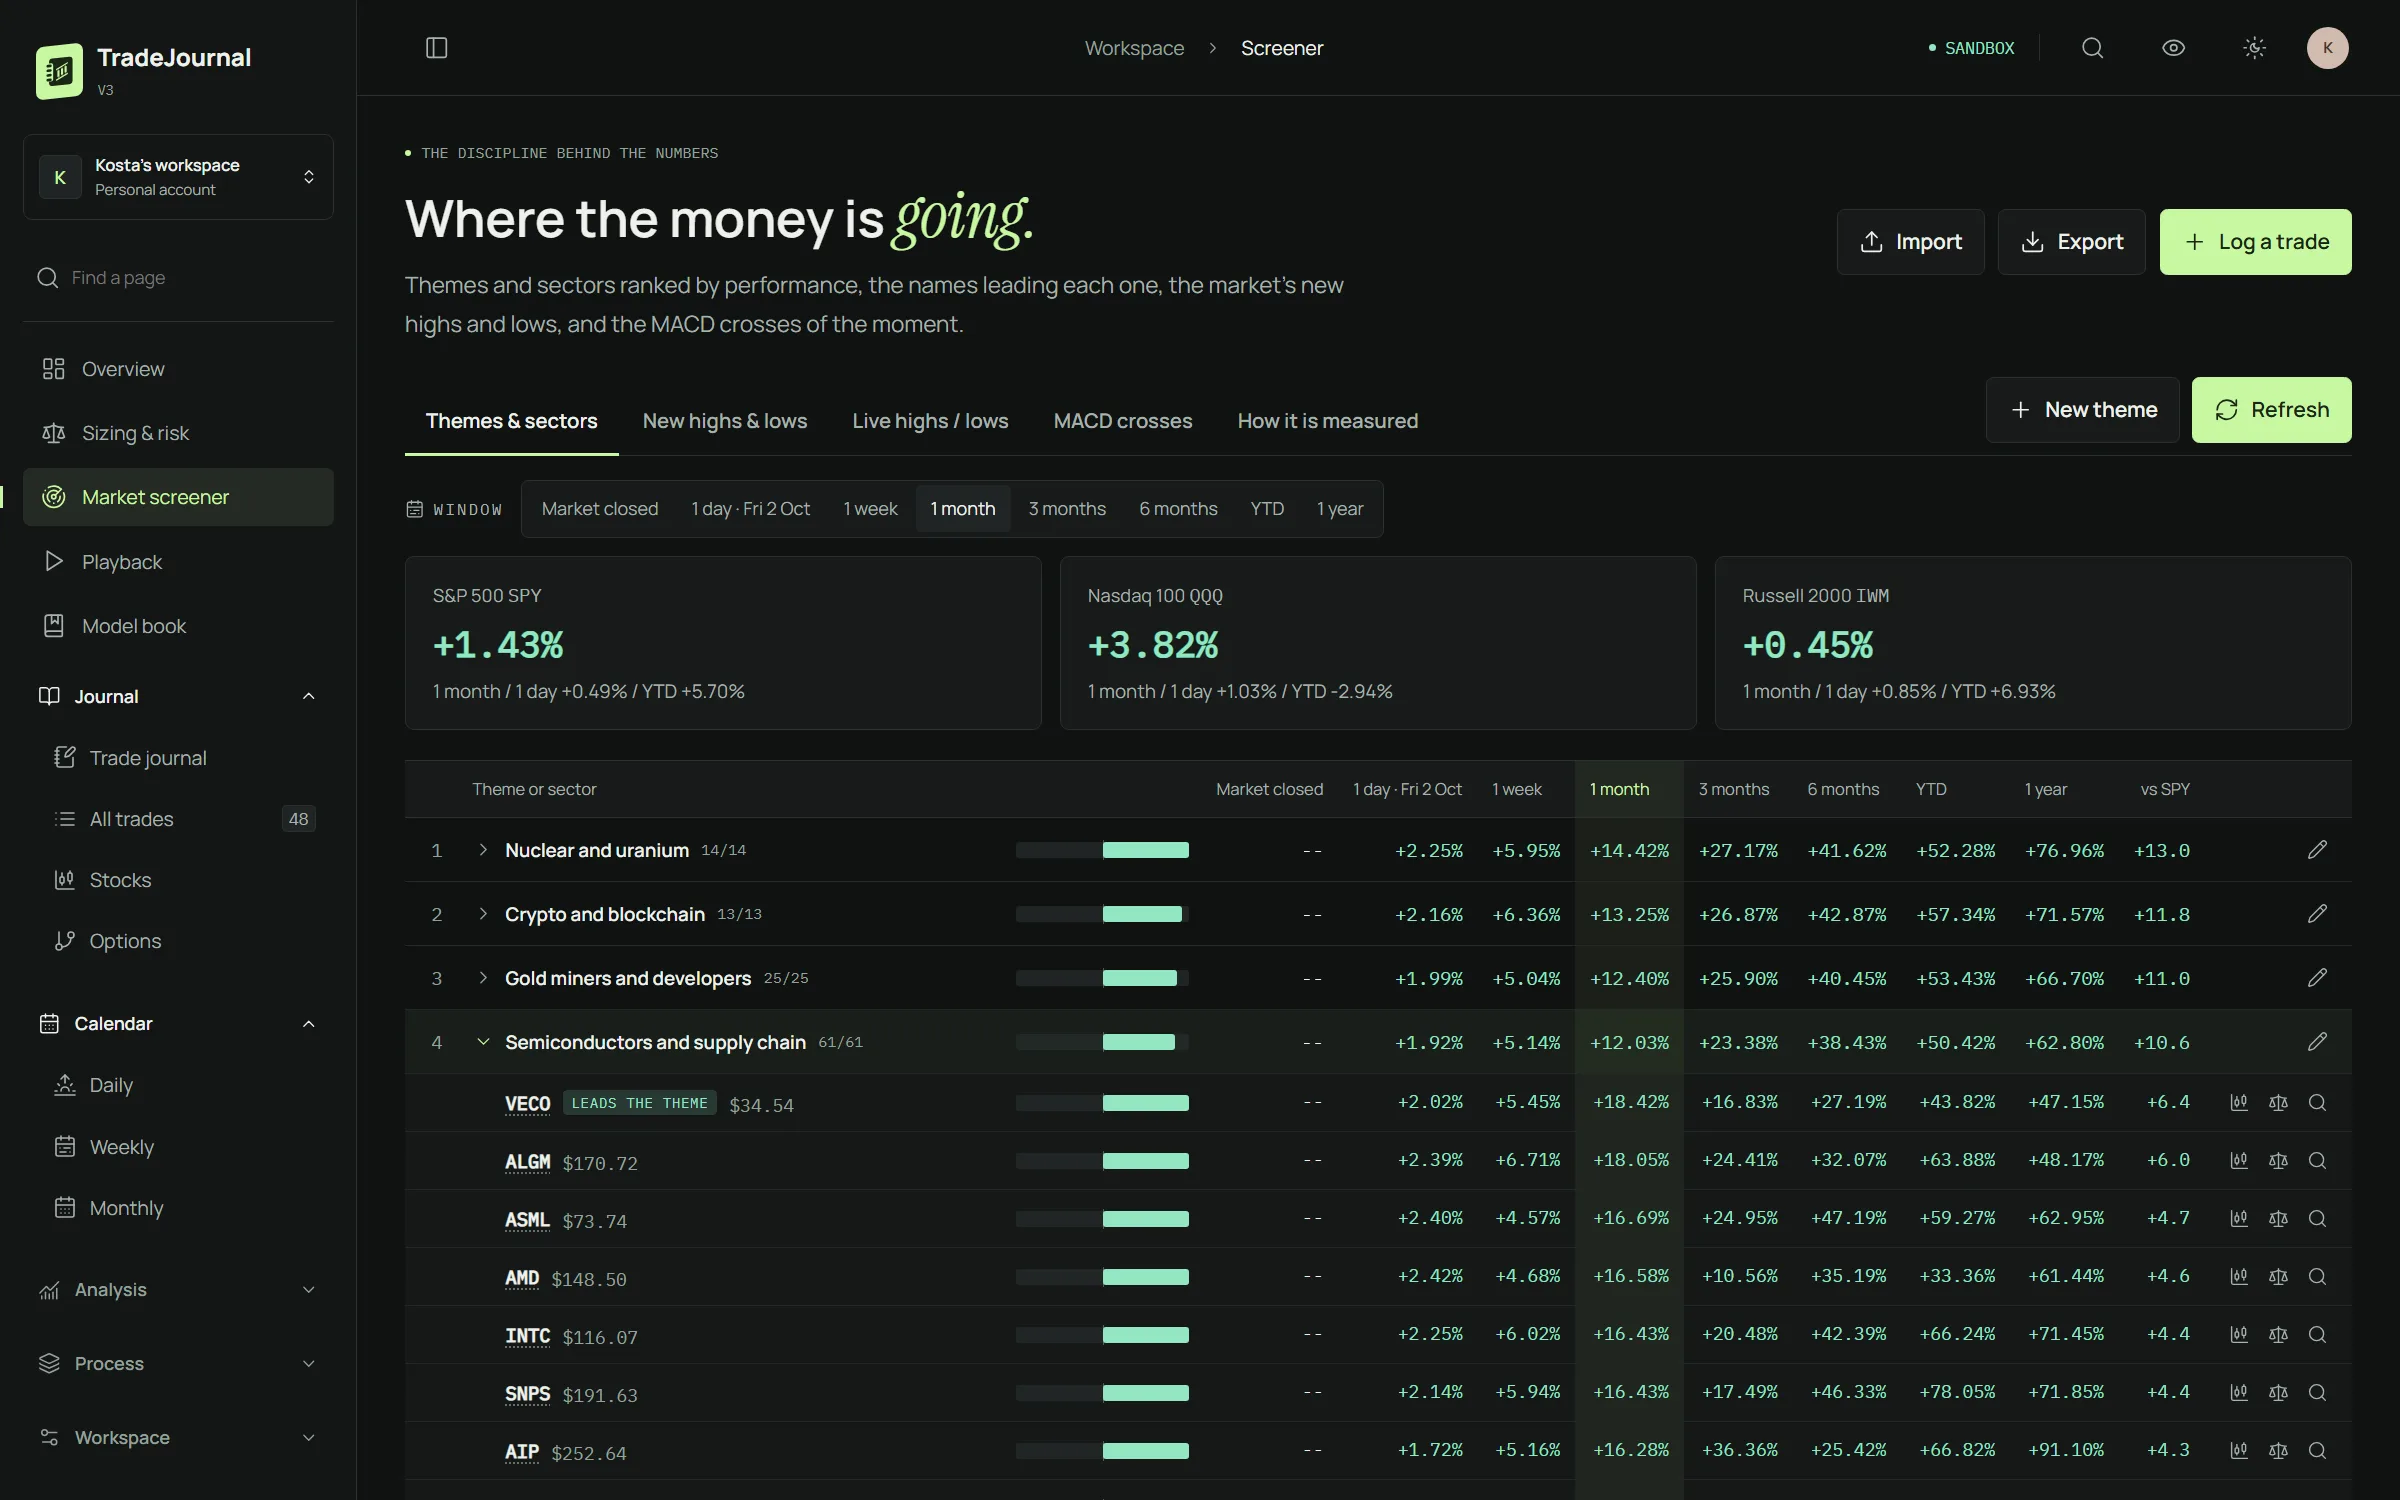The image size is (2400, 1500).
Task: Click the New theme button
Action: 2082,410
